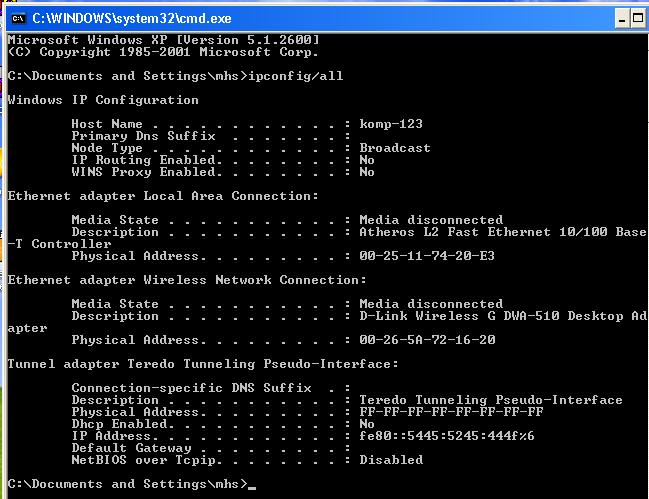The image size is (649, 499).
Task: Click the Primary Dns Suffix label
Action: point(143,136)
